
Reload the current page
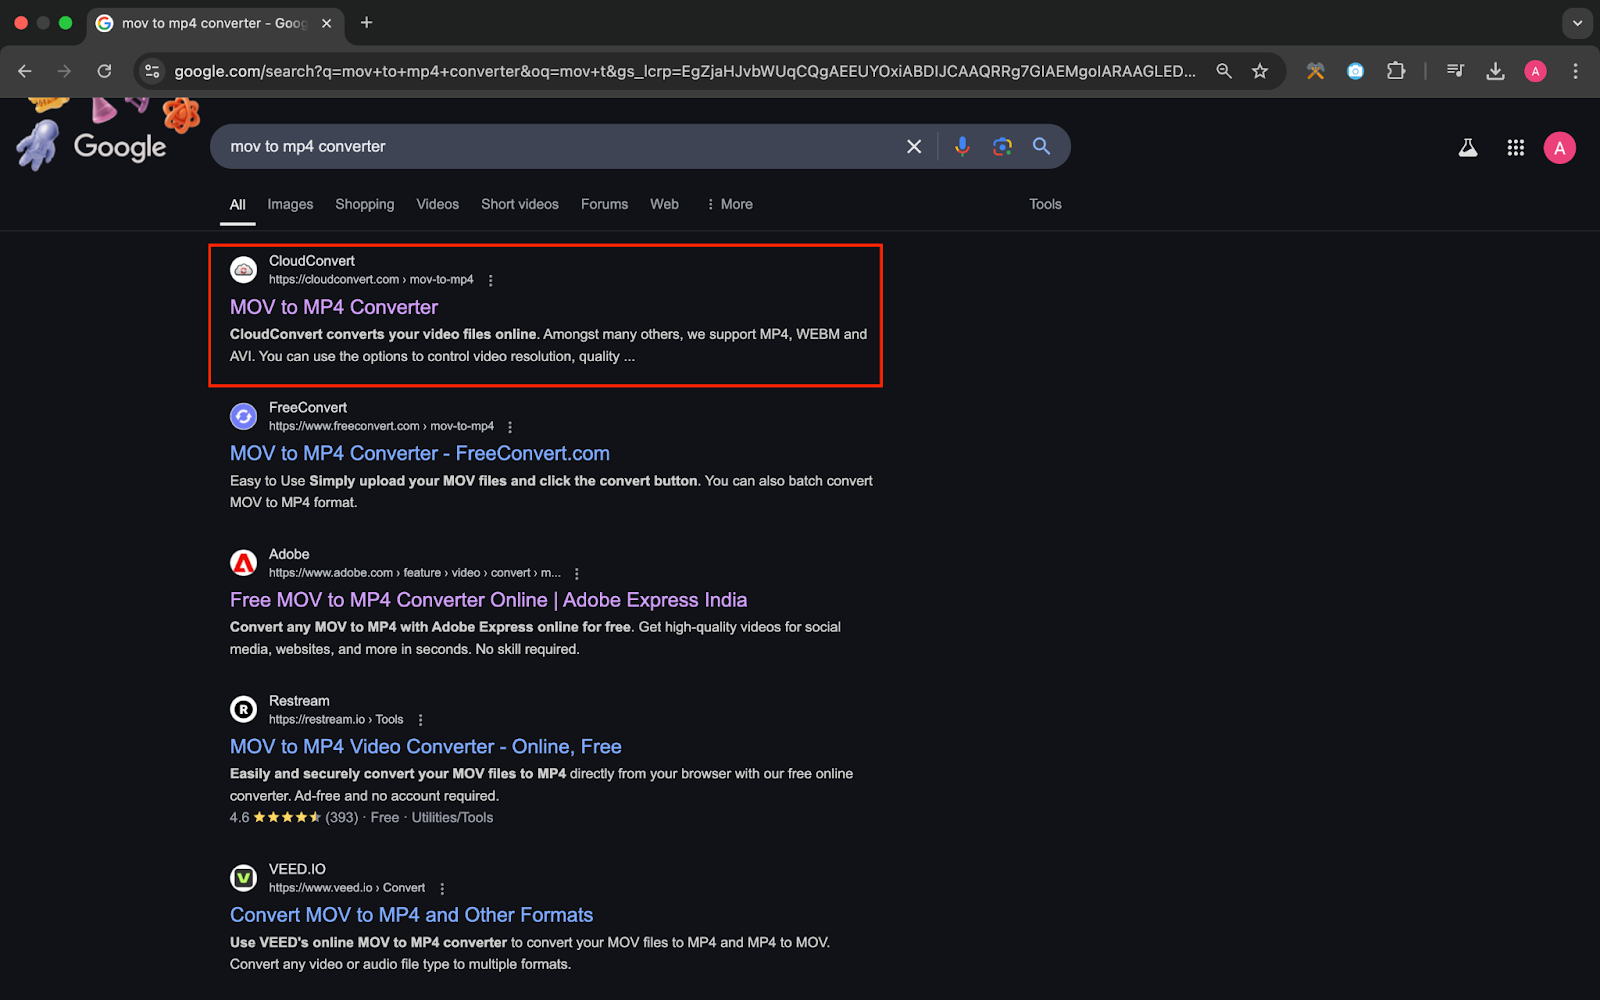coord(104,71)
